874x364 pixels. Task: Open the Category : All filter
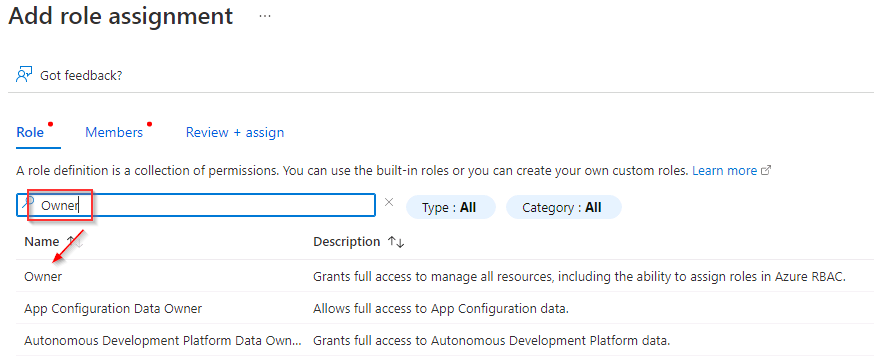click(x=564, y=207)
